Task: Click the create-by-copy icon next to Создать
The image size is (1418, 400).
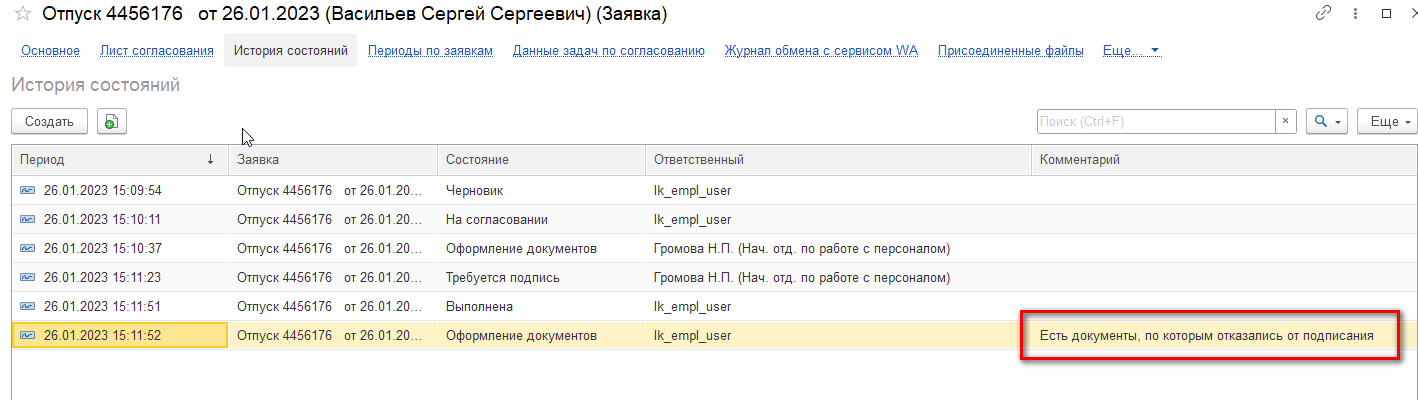Action: pos(111,122)
